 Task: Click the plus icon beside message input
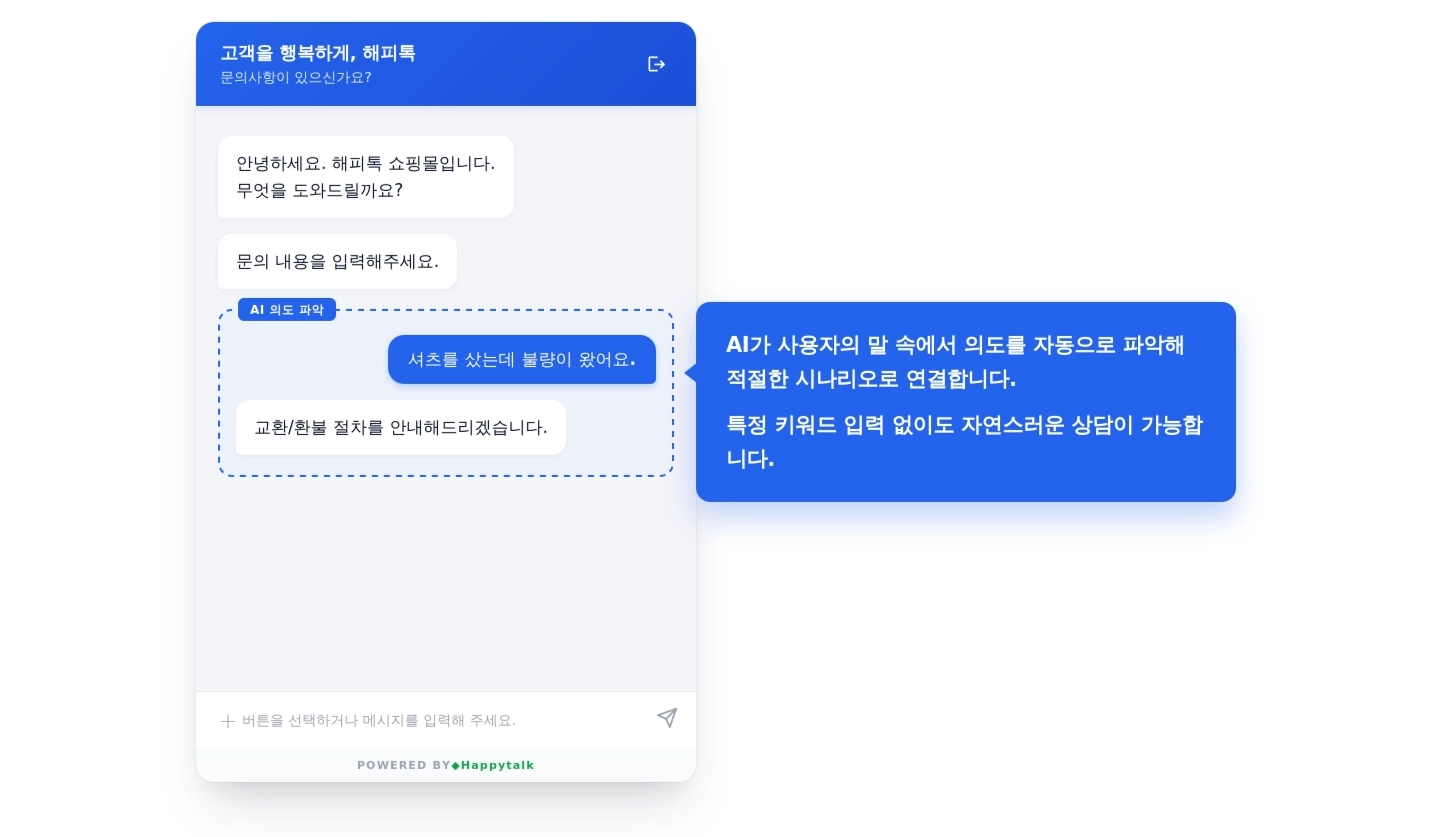(228, 721)
